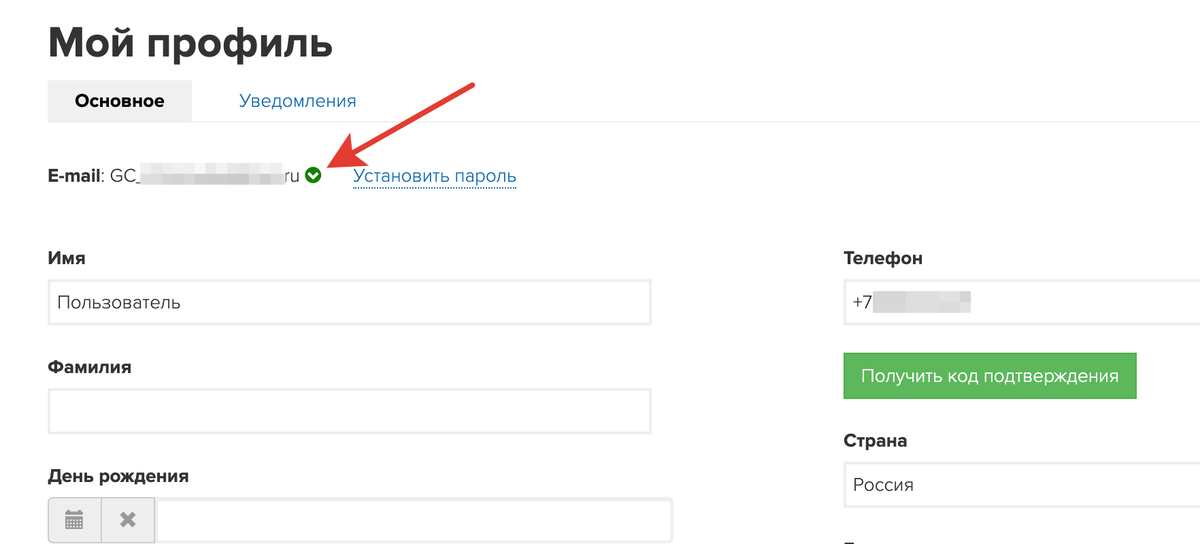The width and height of the screenshot is (1200, 544).
Task: Open the calendar picker for День рождения
Action: pyautogui.click(x=74, y=520)
